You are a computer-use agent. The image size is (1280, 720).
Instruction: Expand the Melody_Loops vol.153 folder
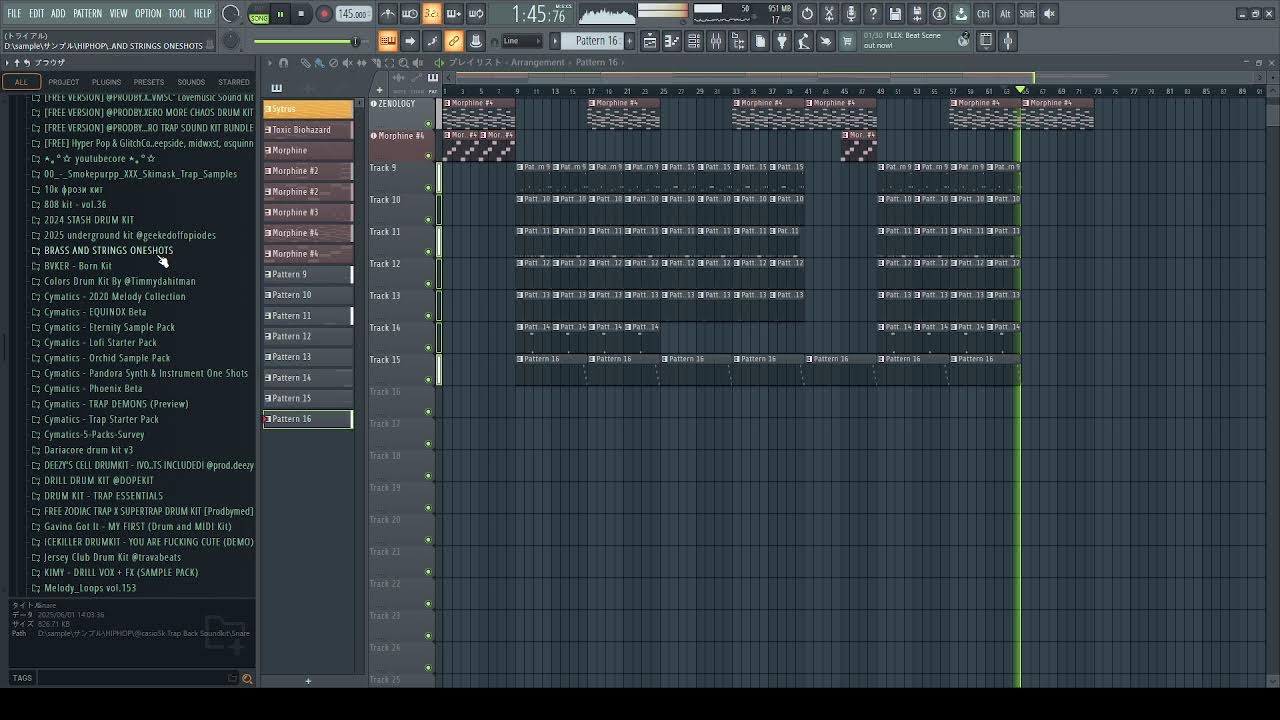90,588
